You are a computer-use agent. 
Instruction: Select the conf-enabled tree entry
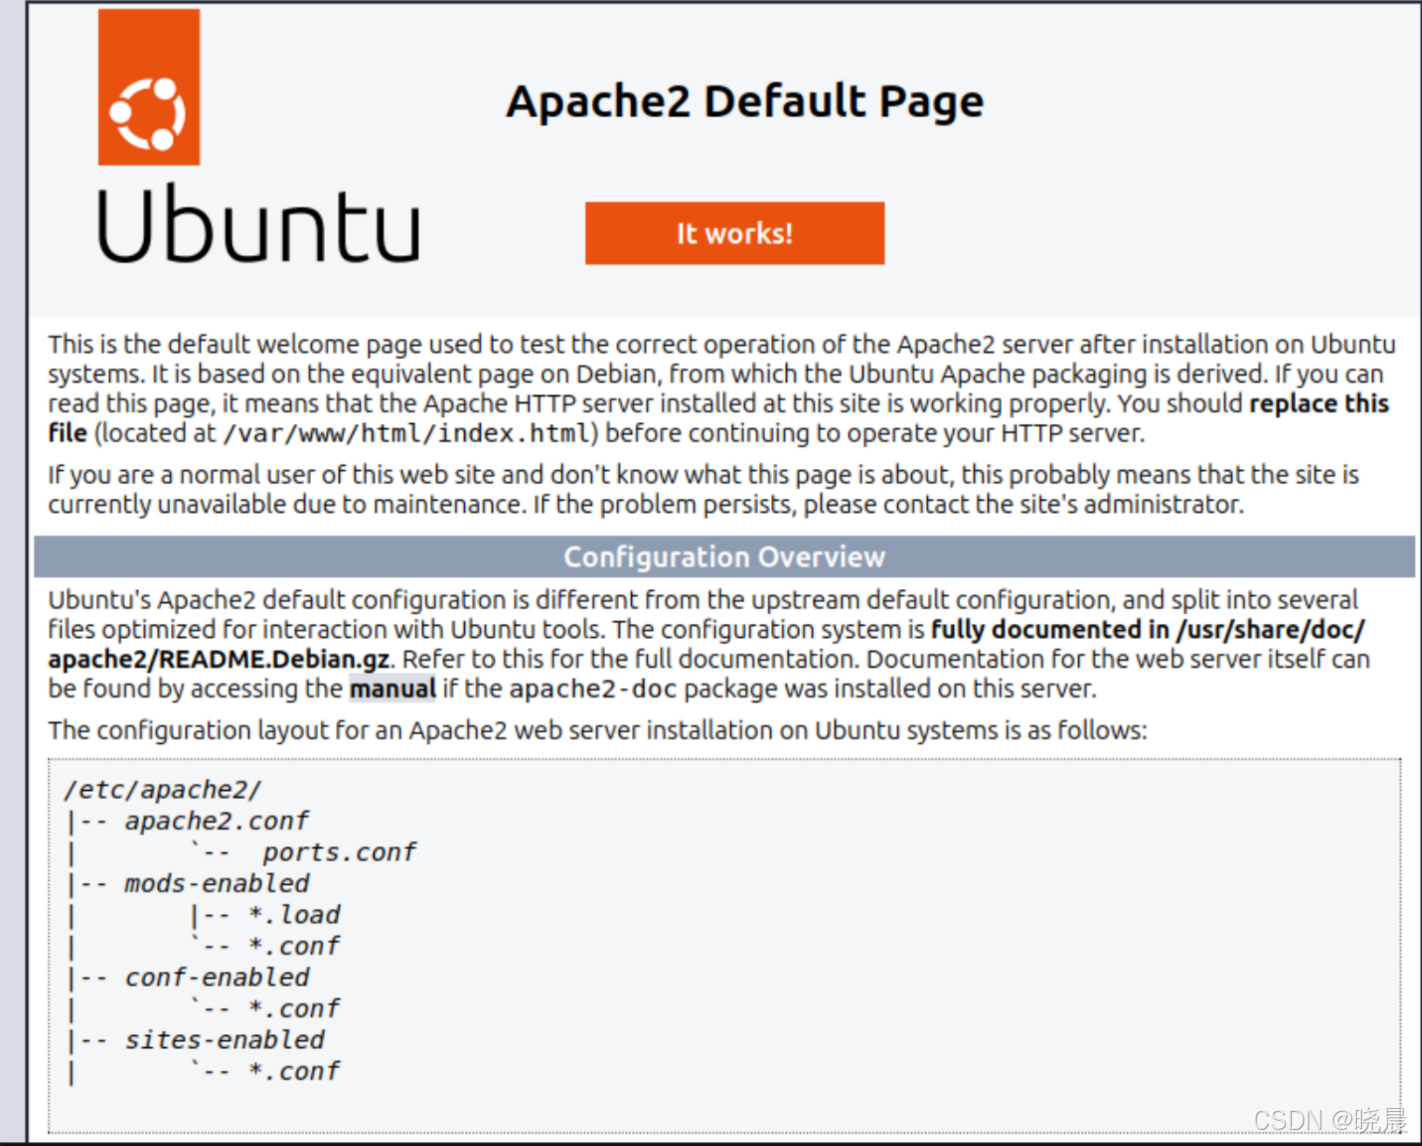tap(217, 977)
